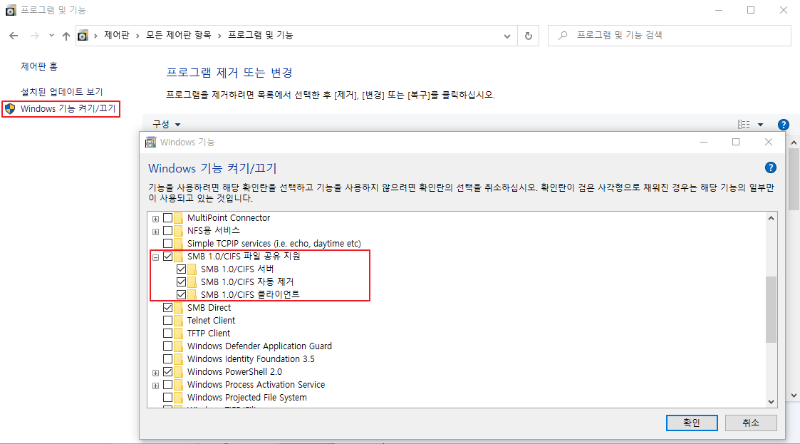Click the folder icon of Windows PowerShell 2.0
The width and height of the screenshot is (800, 444).
179,372
